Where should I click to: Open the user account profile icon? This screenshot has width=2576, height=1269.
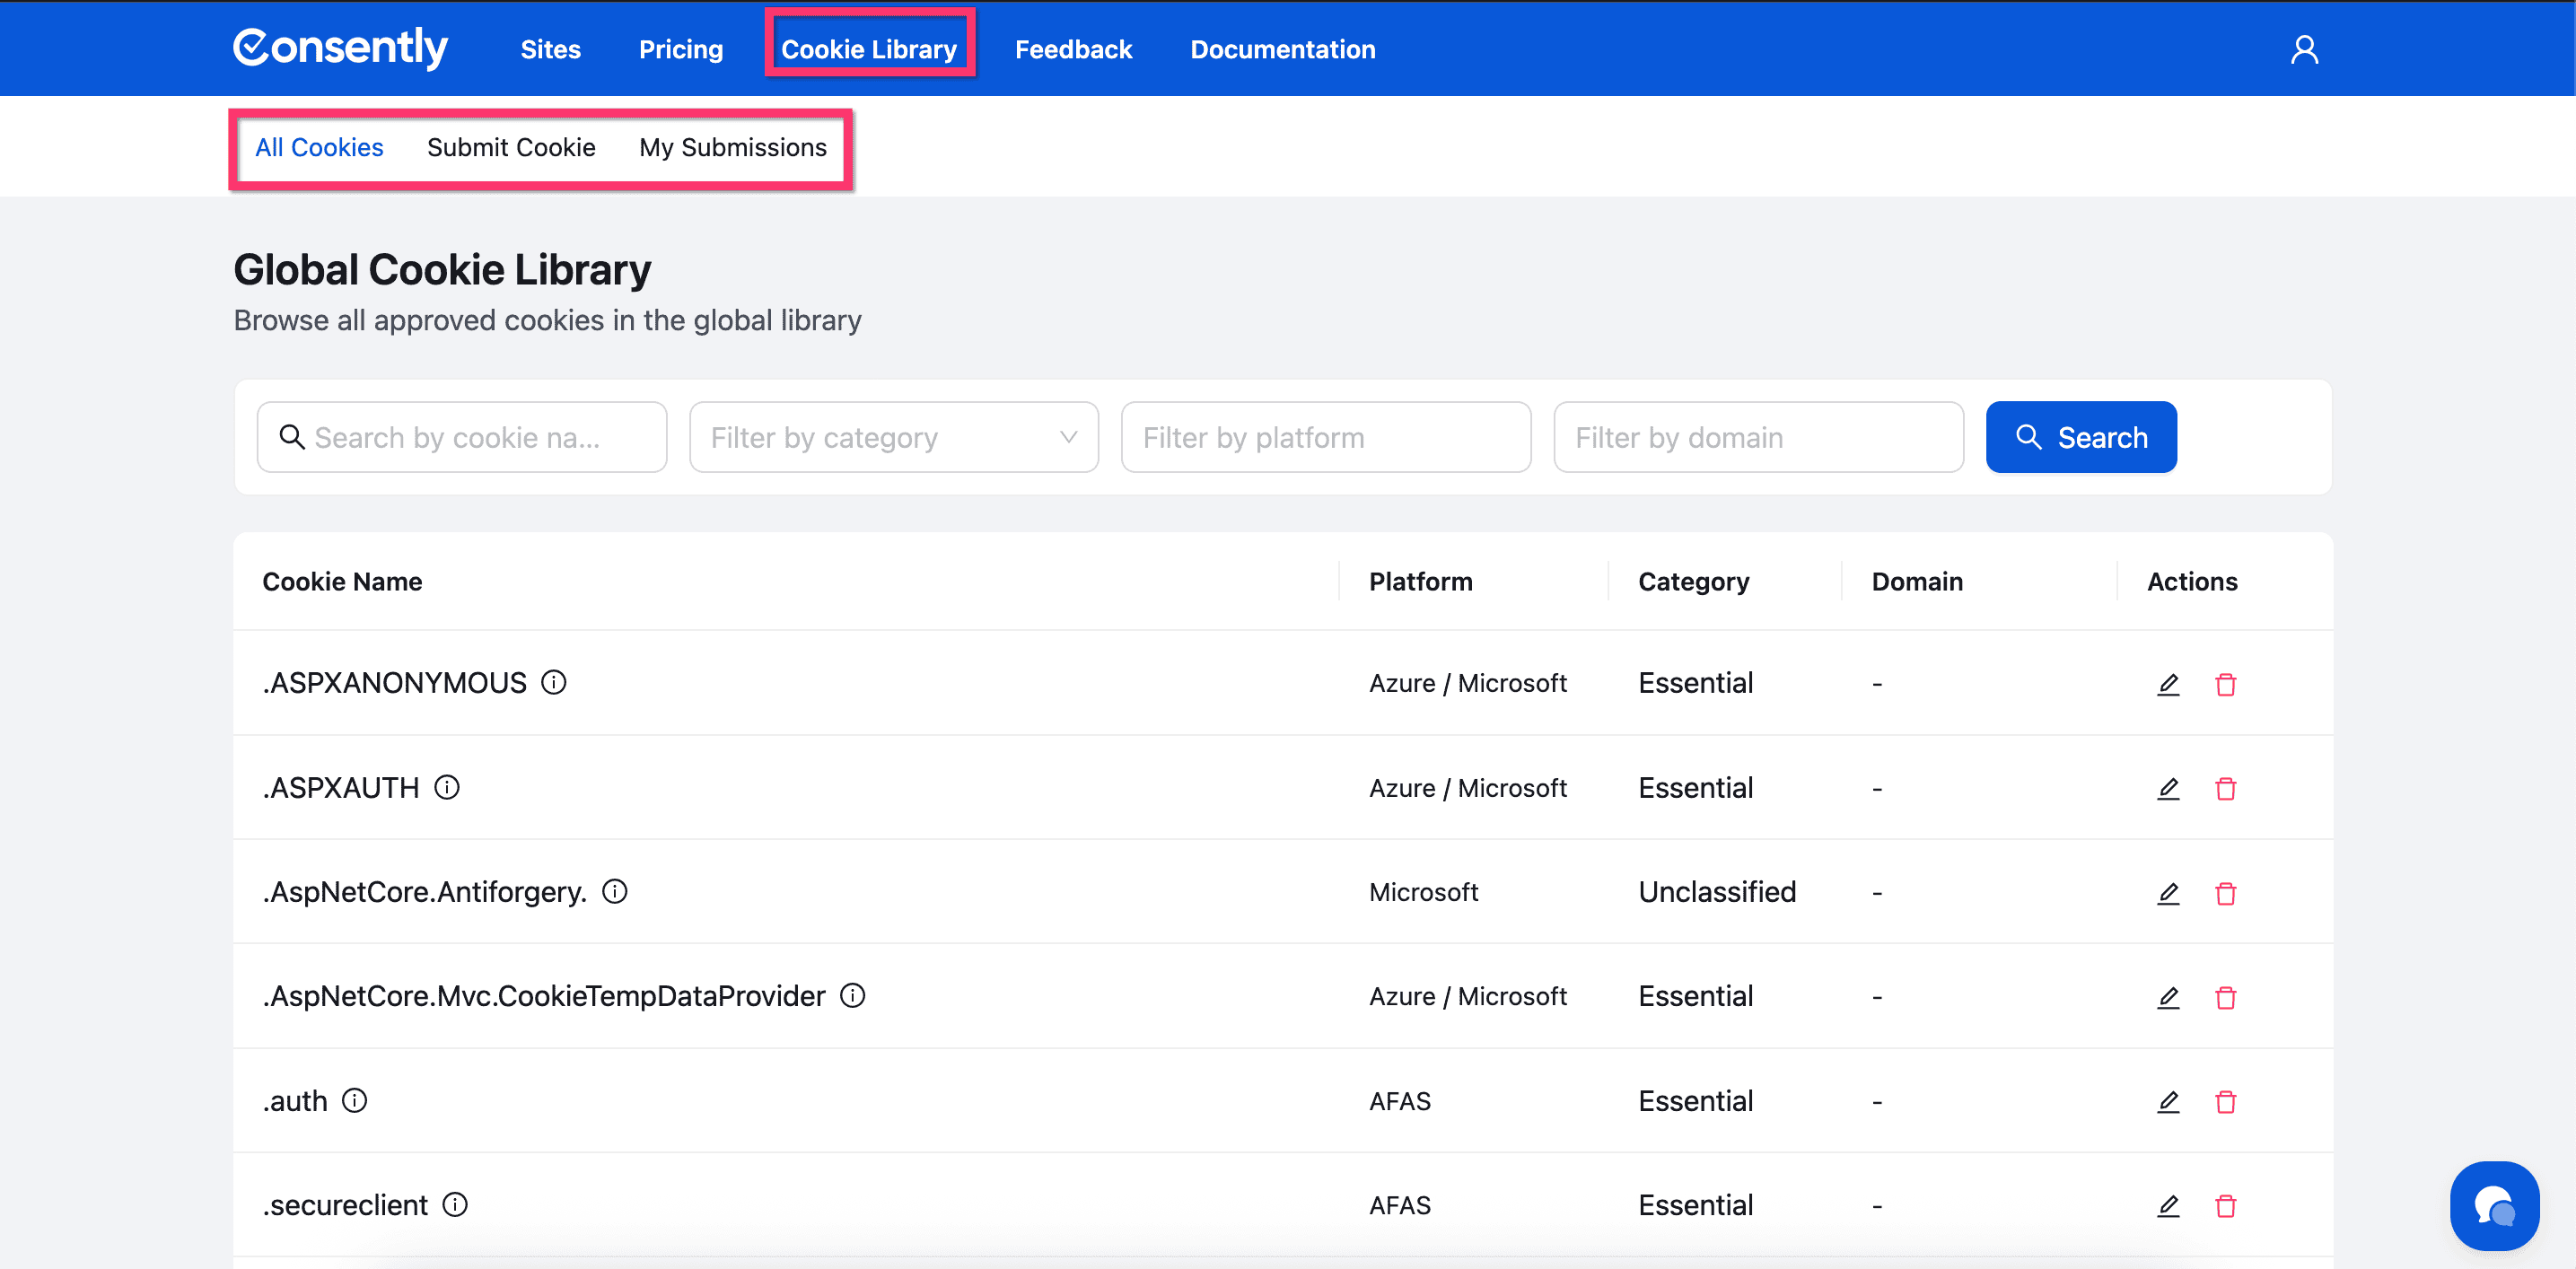click(2304, 49)
